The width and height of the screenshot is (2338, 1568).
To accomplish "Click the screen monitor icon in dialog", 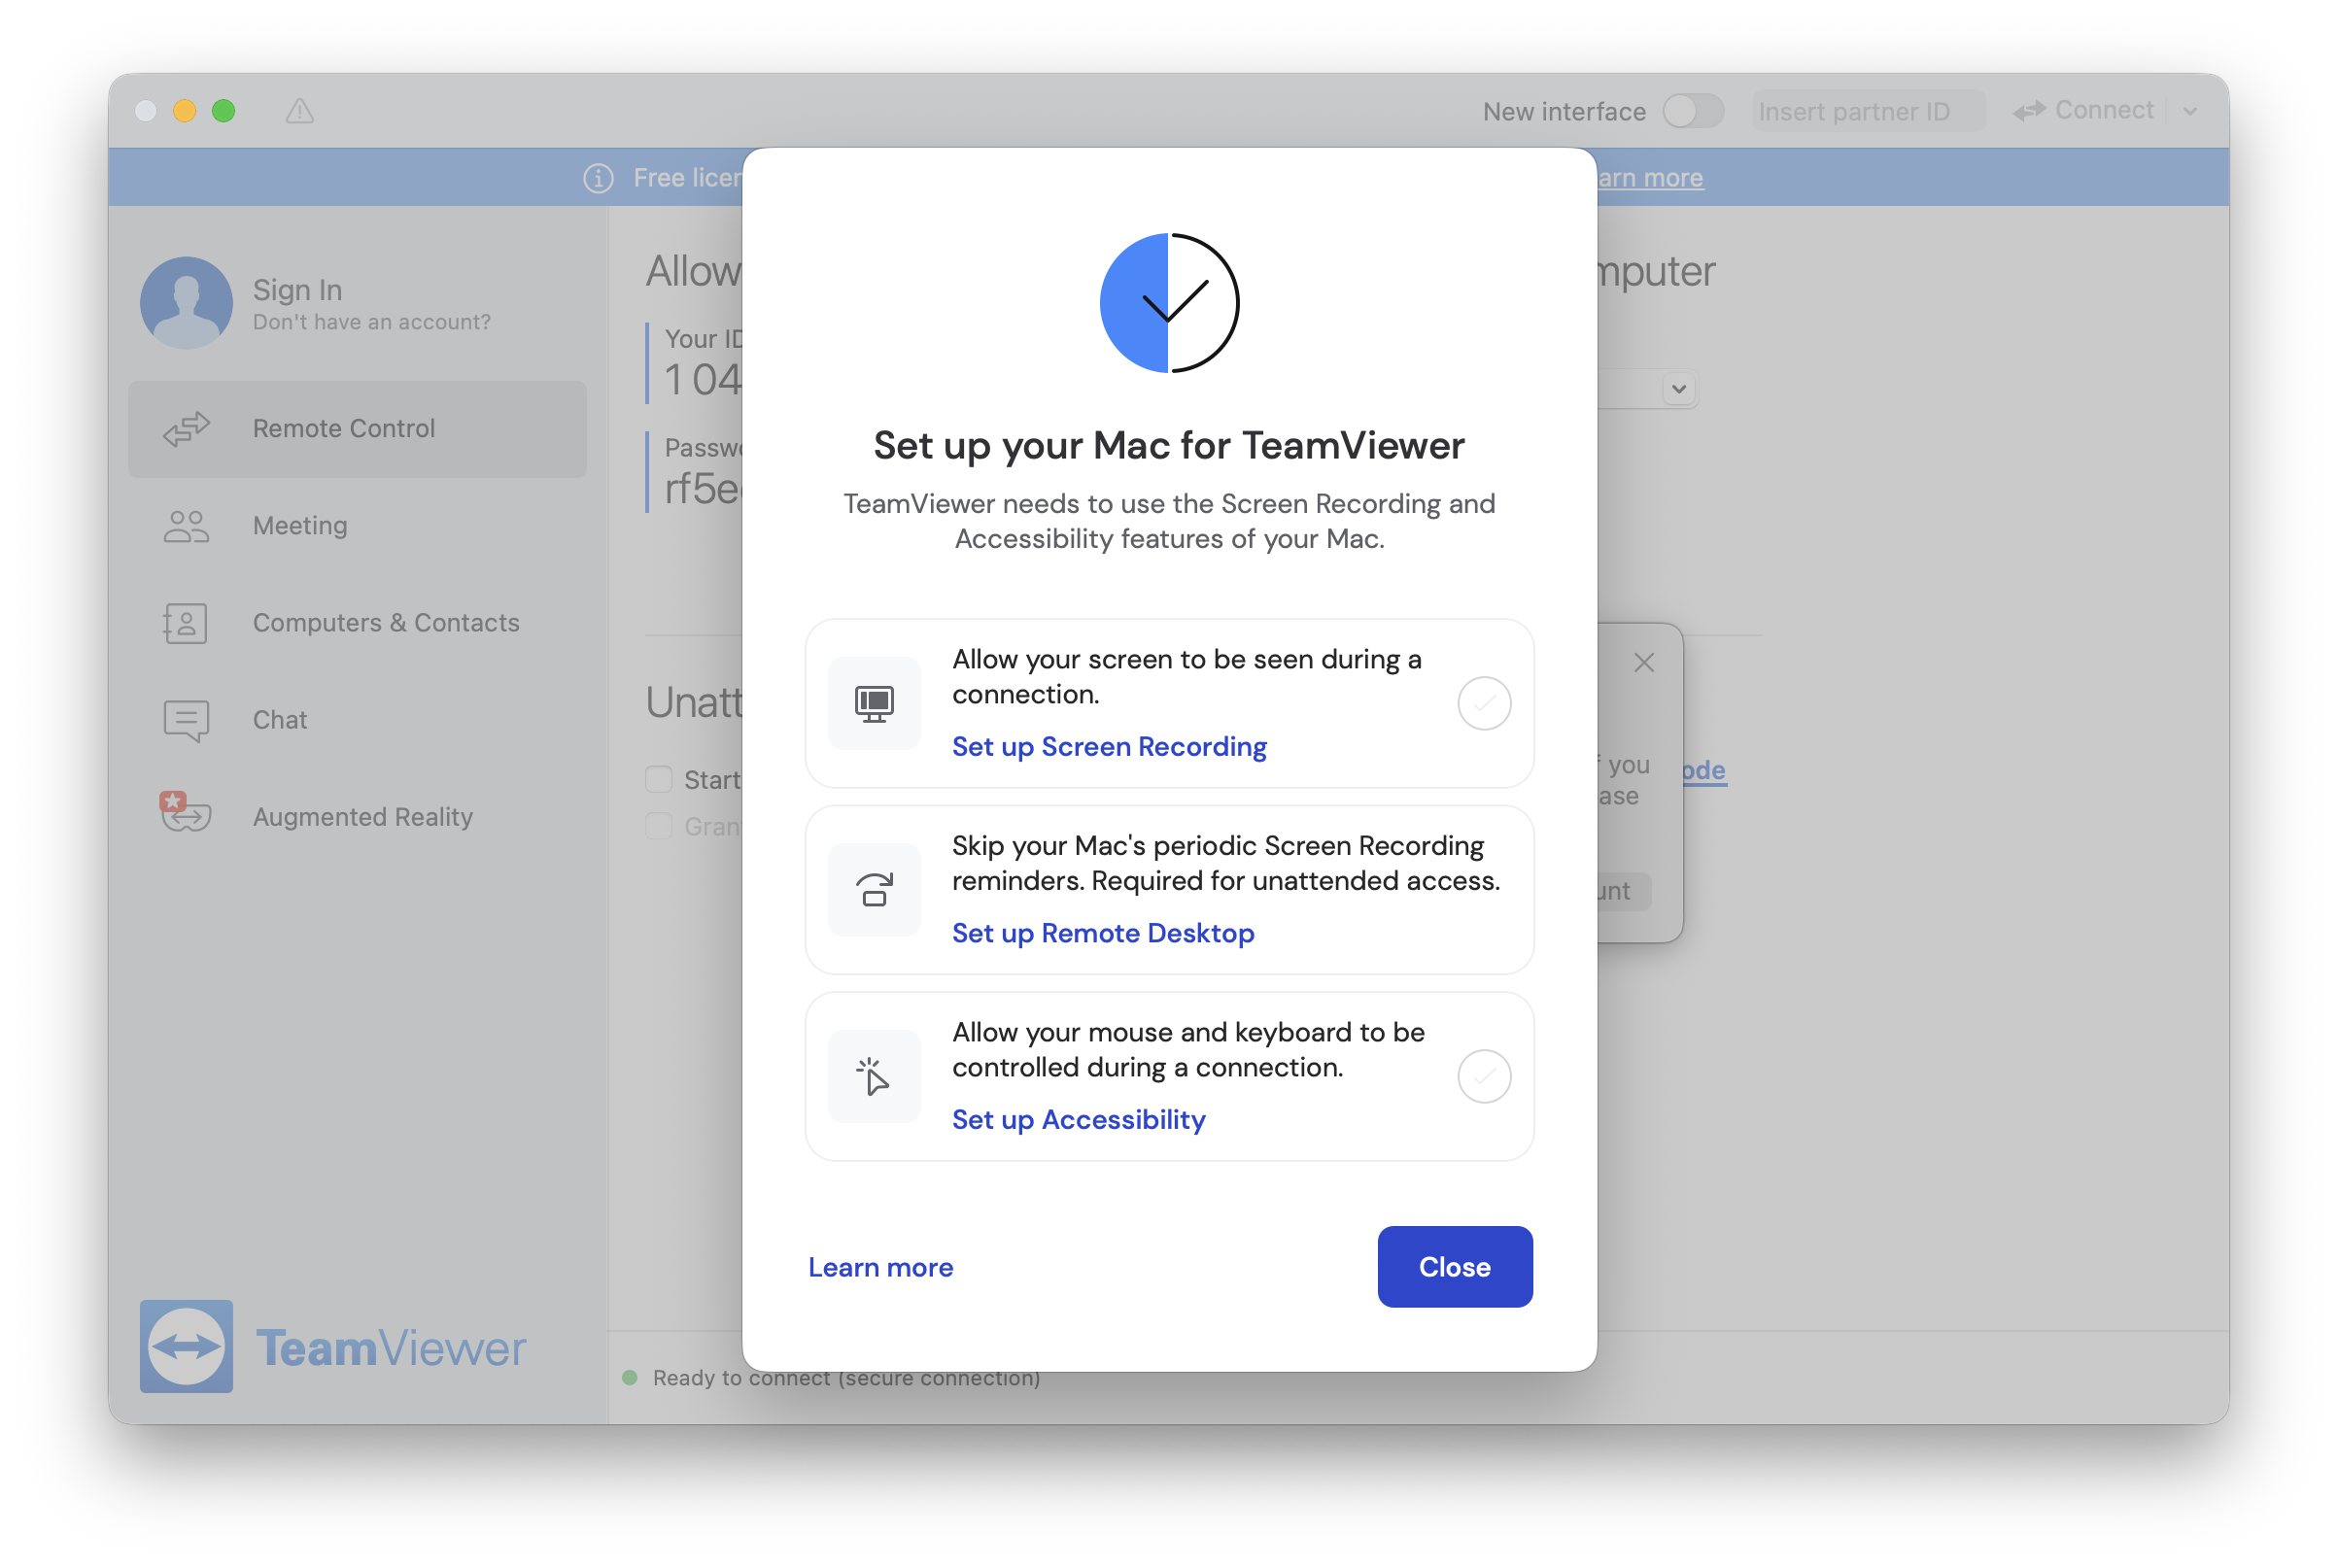I will (874, 703).
